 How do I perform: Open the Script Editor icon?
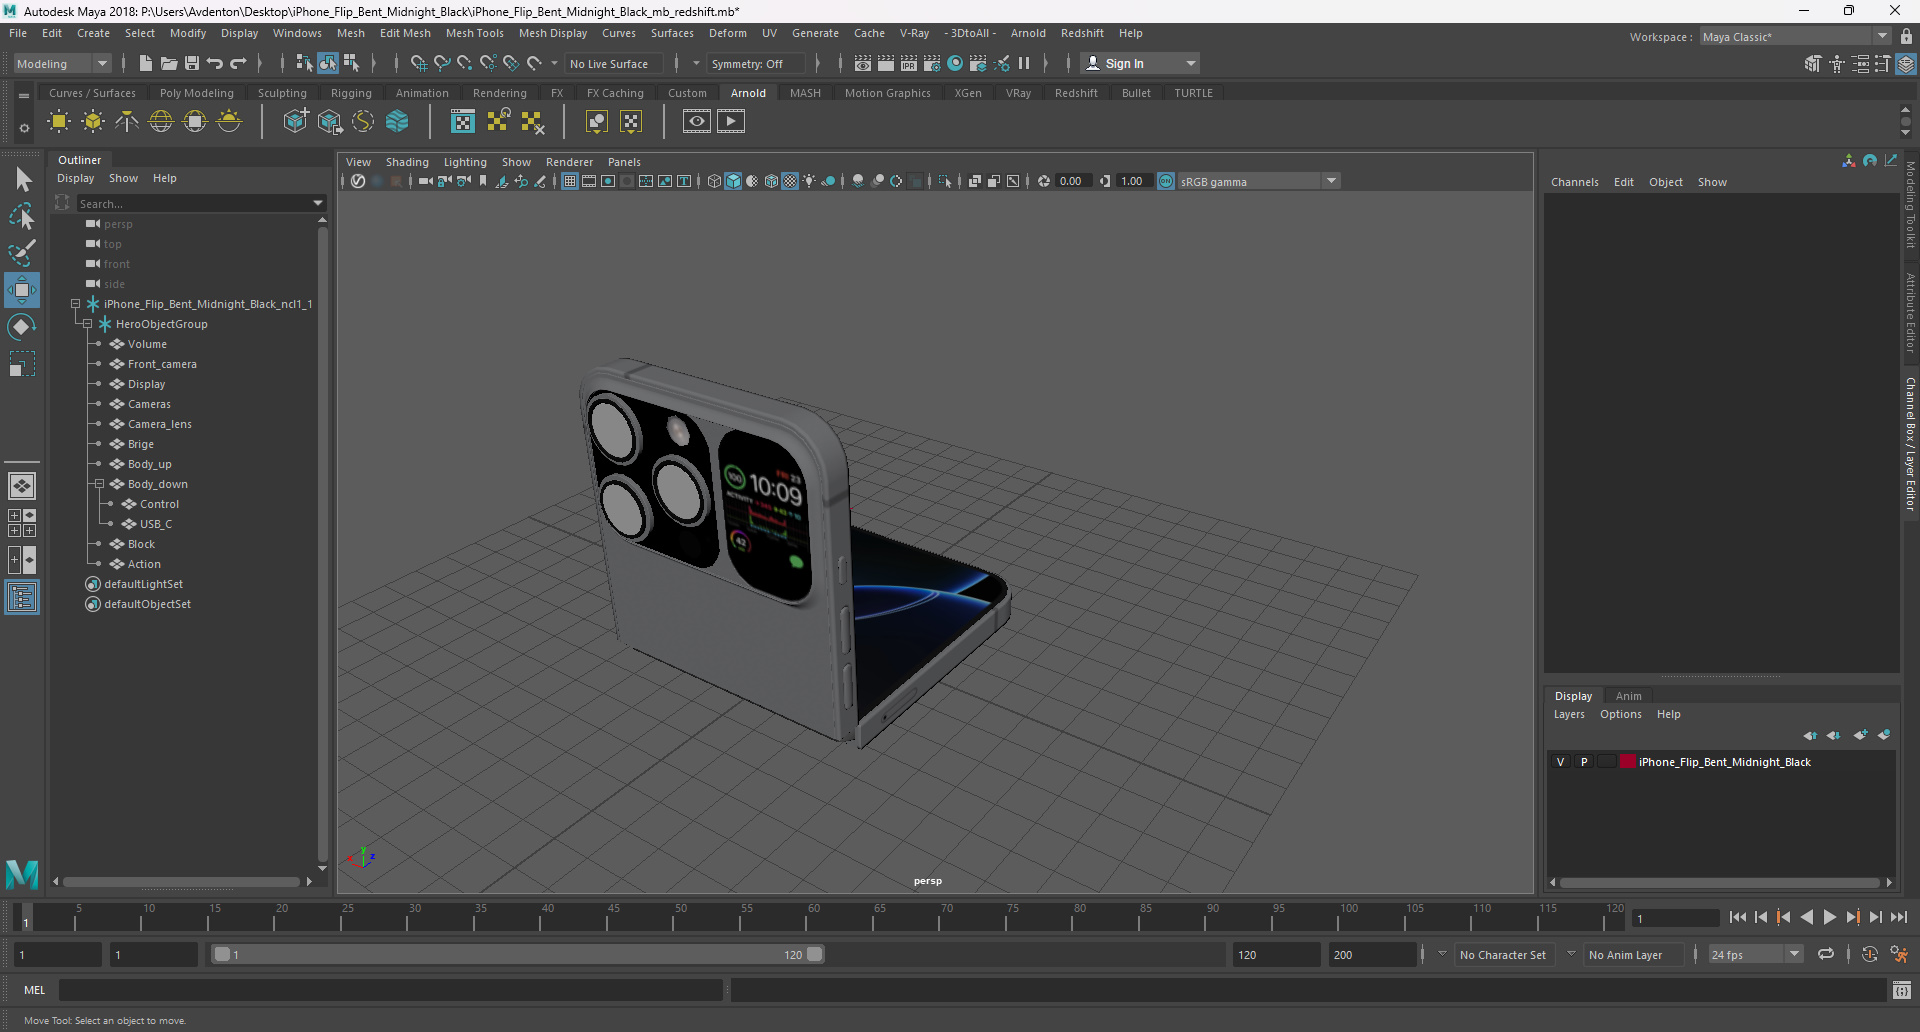1902,990
